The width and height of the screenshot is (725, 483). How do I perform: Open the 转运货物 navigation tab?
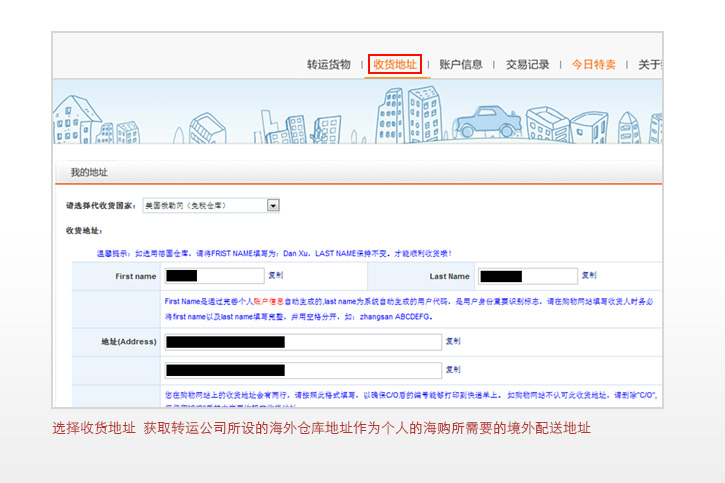(x=328, y=65)
